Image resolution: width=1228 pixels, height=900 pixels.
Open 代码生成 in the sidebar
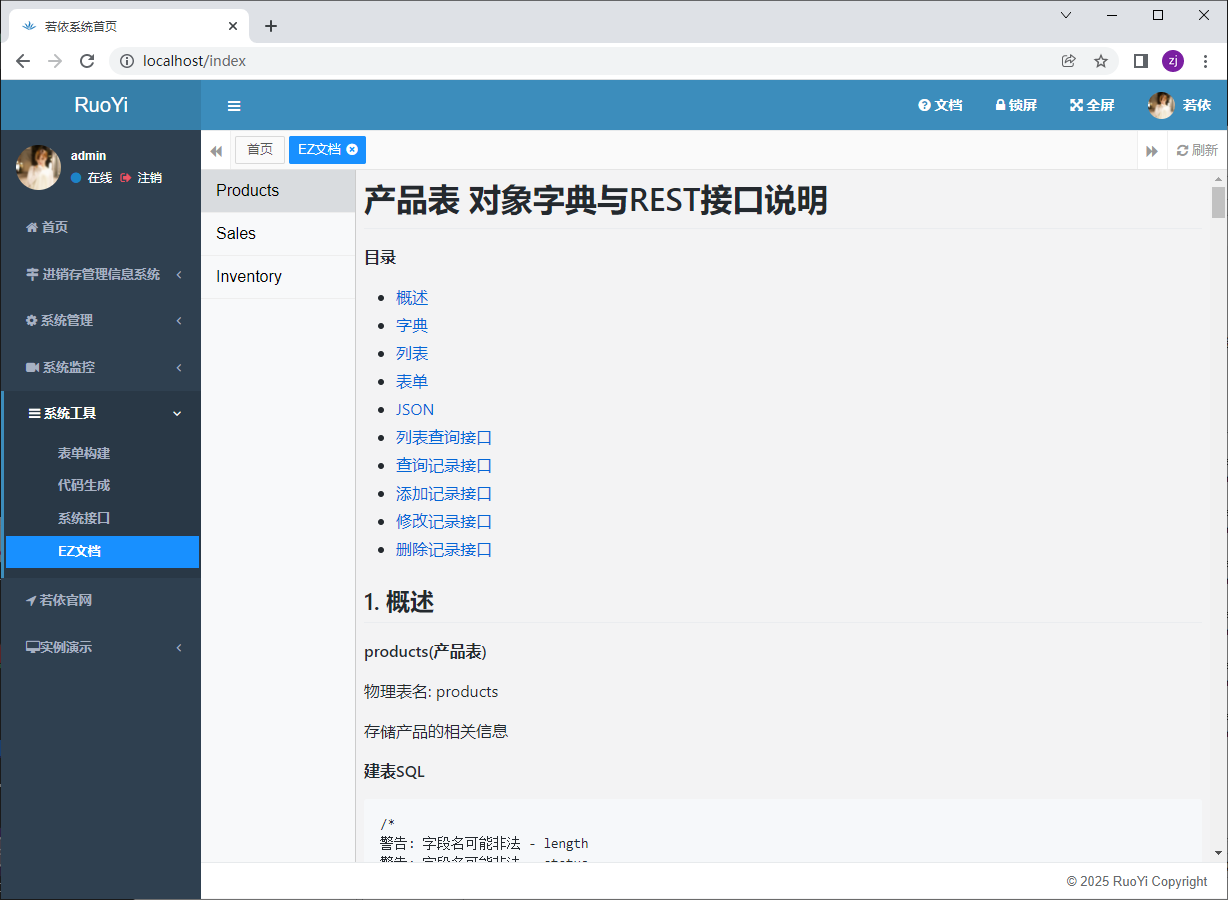tap(84, 485)
